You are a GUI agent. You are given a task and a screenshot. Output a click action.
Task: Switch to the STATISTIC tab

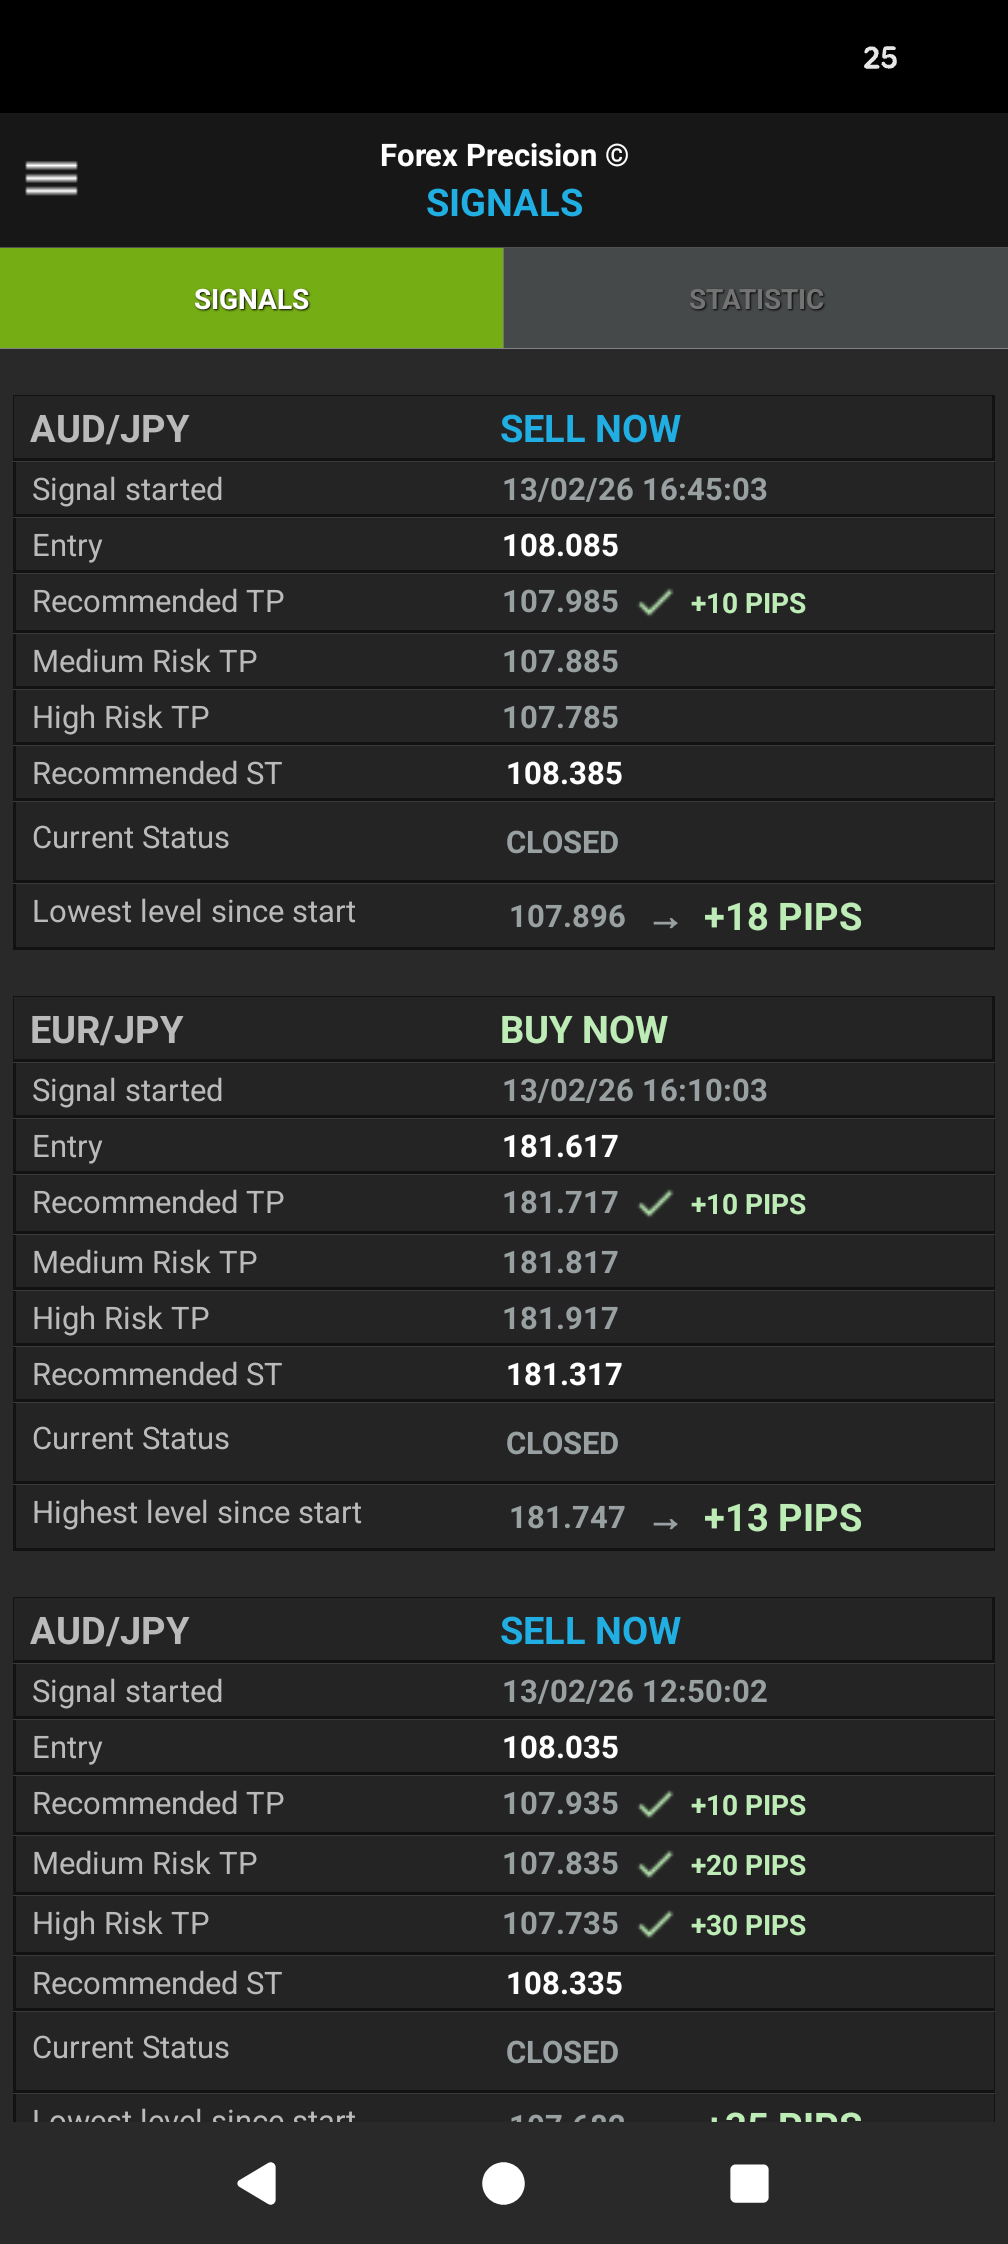click(x=756, y=299)
